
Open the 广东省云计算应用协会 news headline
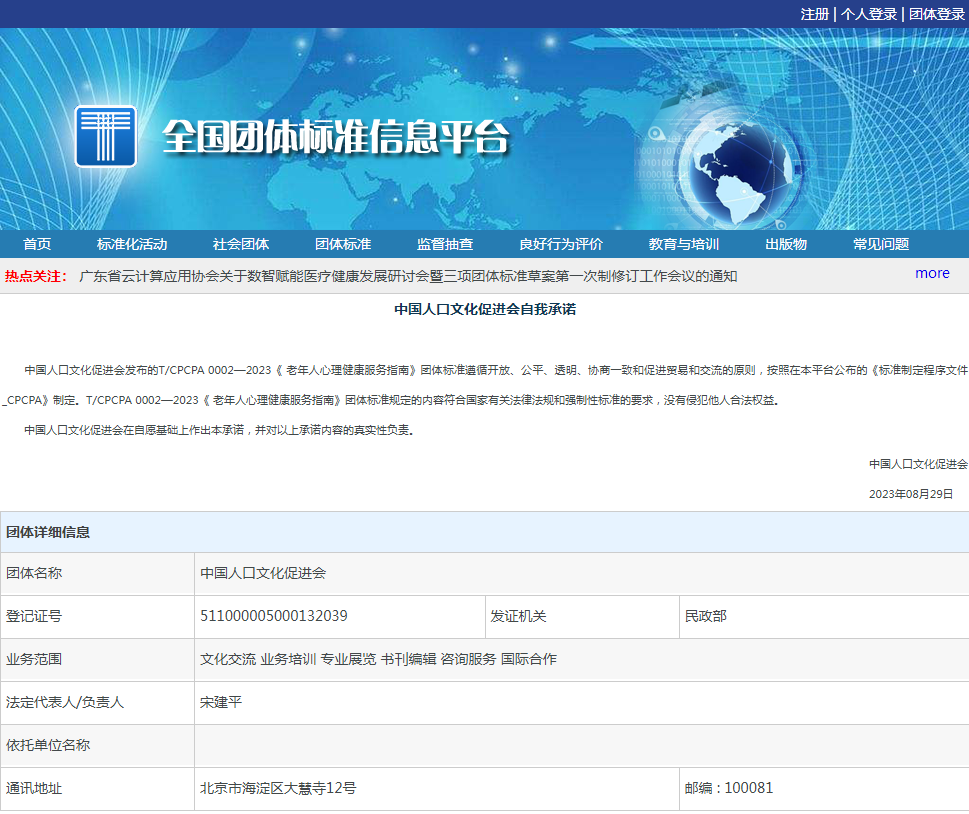408,276
